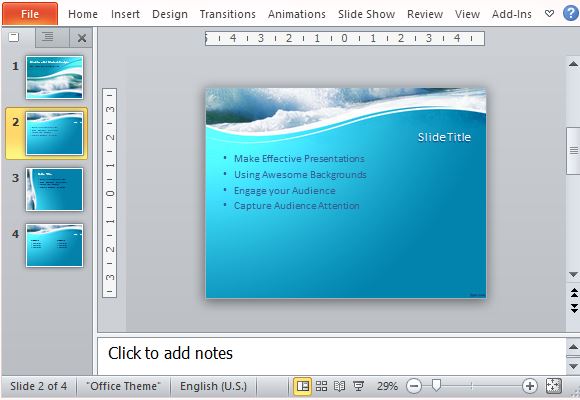Minimize the ribbon with the caret icon
Viewport: 580px width, 400px height.
point(550,14)
